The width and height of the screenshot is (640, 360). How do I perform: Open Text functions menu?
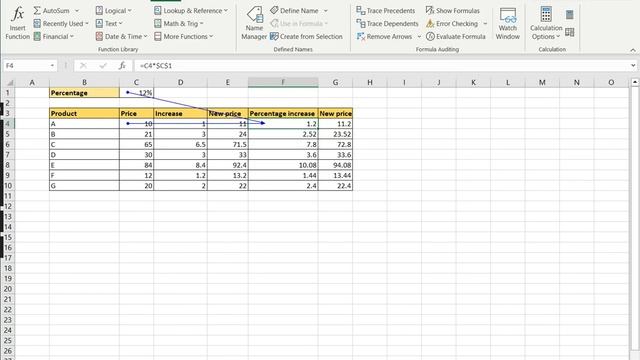109,24
